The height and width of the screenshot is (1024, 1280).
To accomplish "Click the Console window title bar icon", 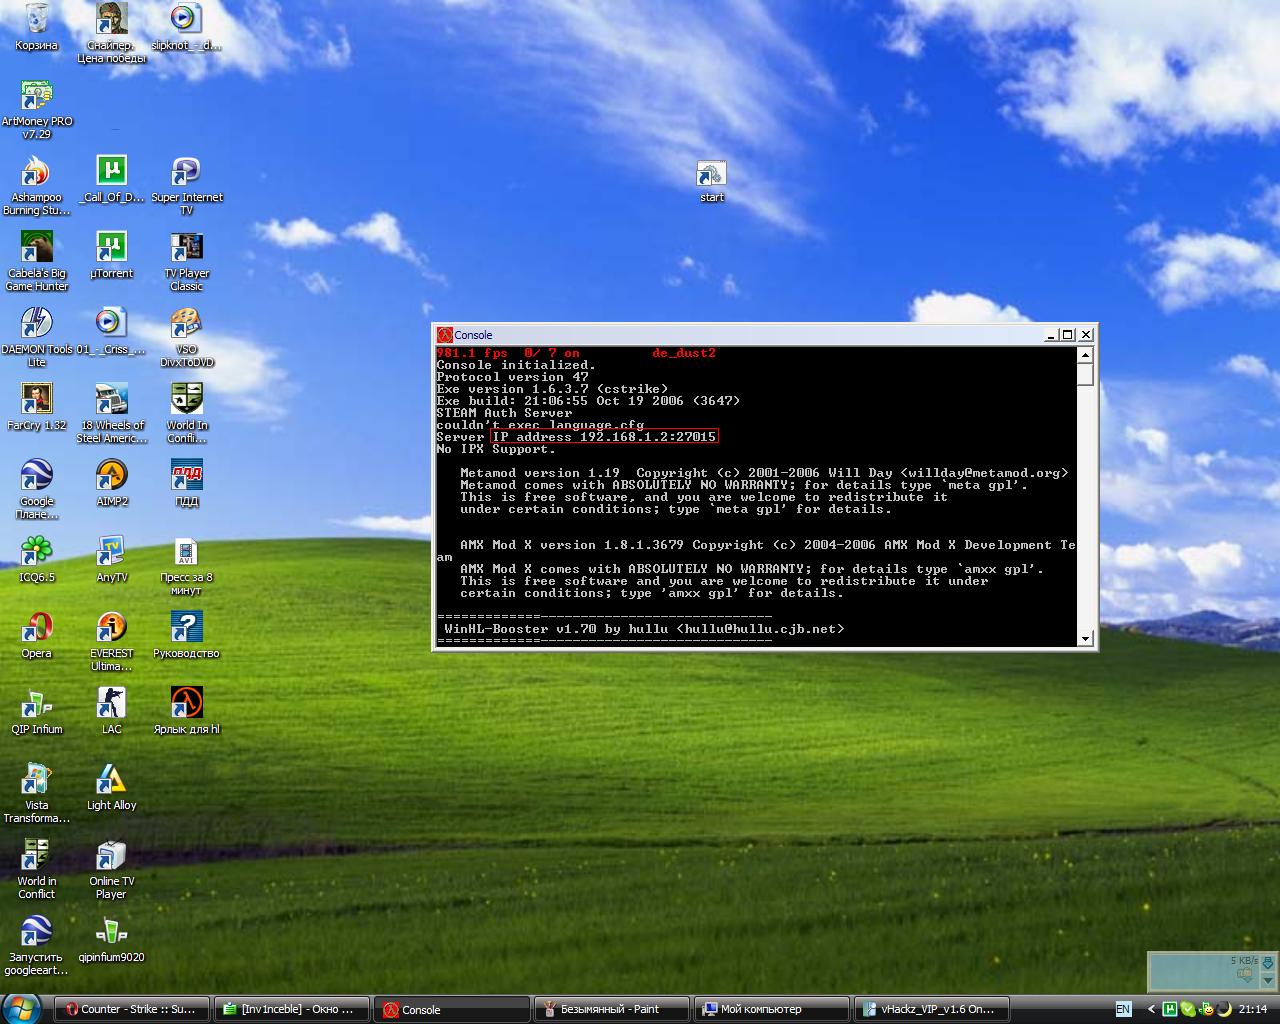I will (445, 335).
